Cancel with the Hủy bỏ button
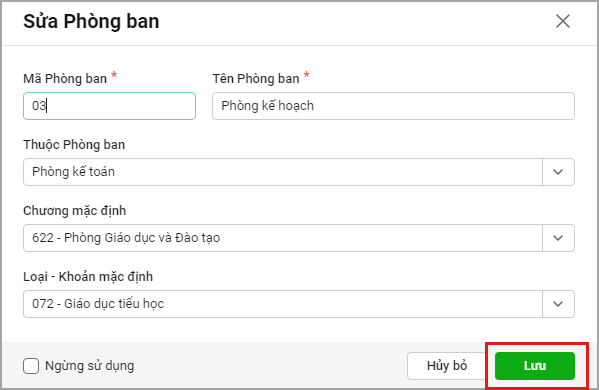599x390 pixels. point(447,366)
